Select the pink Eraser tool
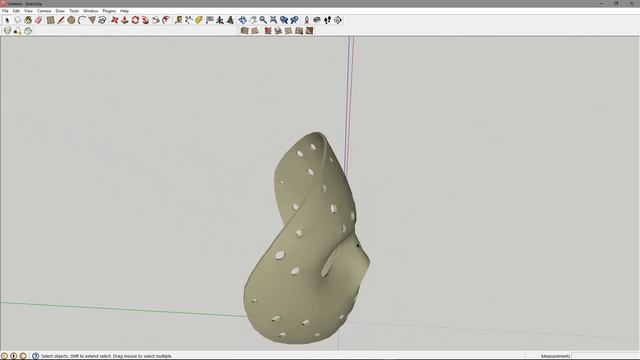The height and width of the screenshot is (360, 640). click(38, 20)
